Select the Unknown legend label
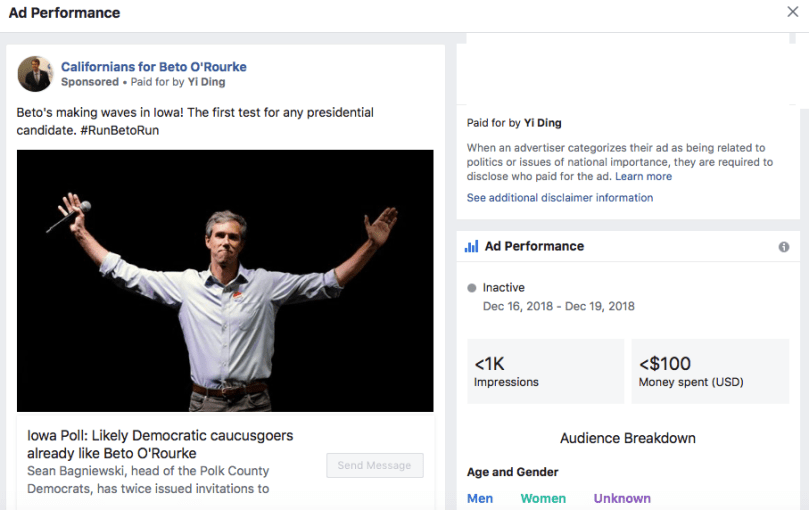The image size is (809, 510). [622, 498]
